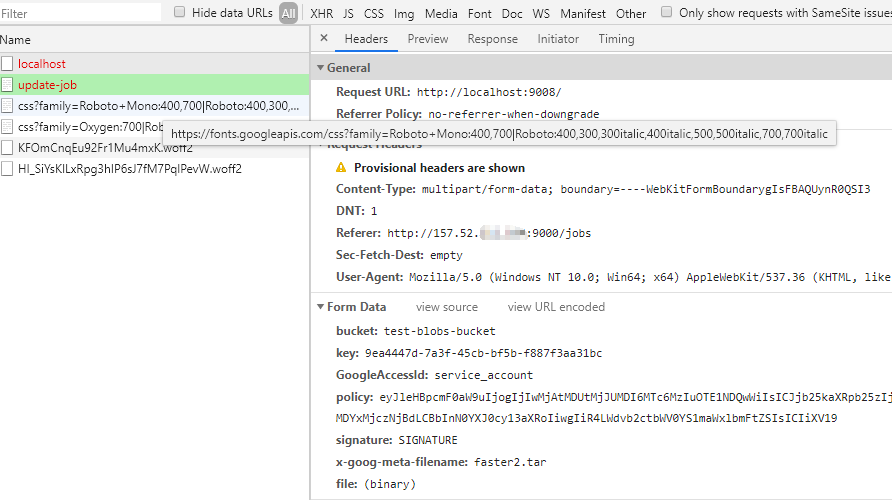Click view URL encoded link
892x500 pixels.
tap(556, 307)
